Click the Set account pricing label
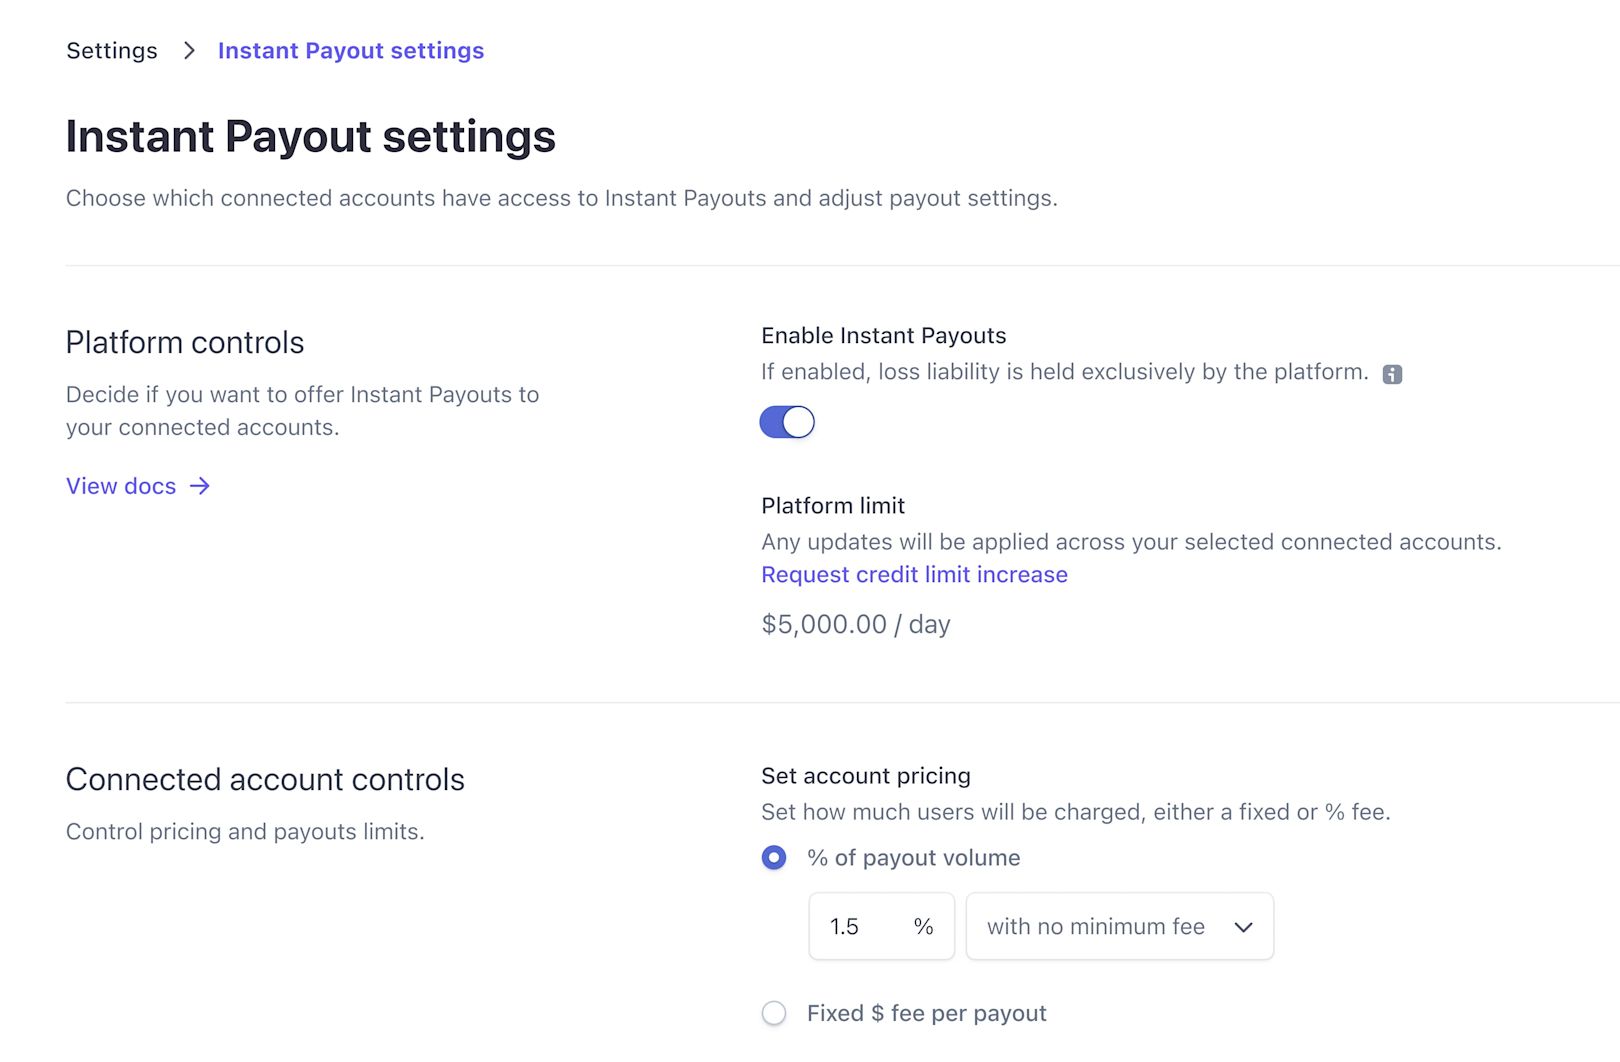 click(x=866, y=776)
